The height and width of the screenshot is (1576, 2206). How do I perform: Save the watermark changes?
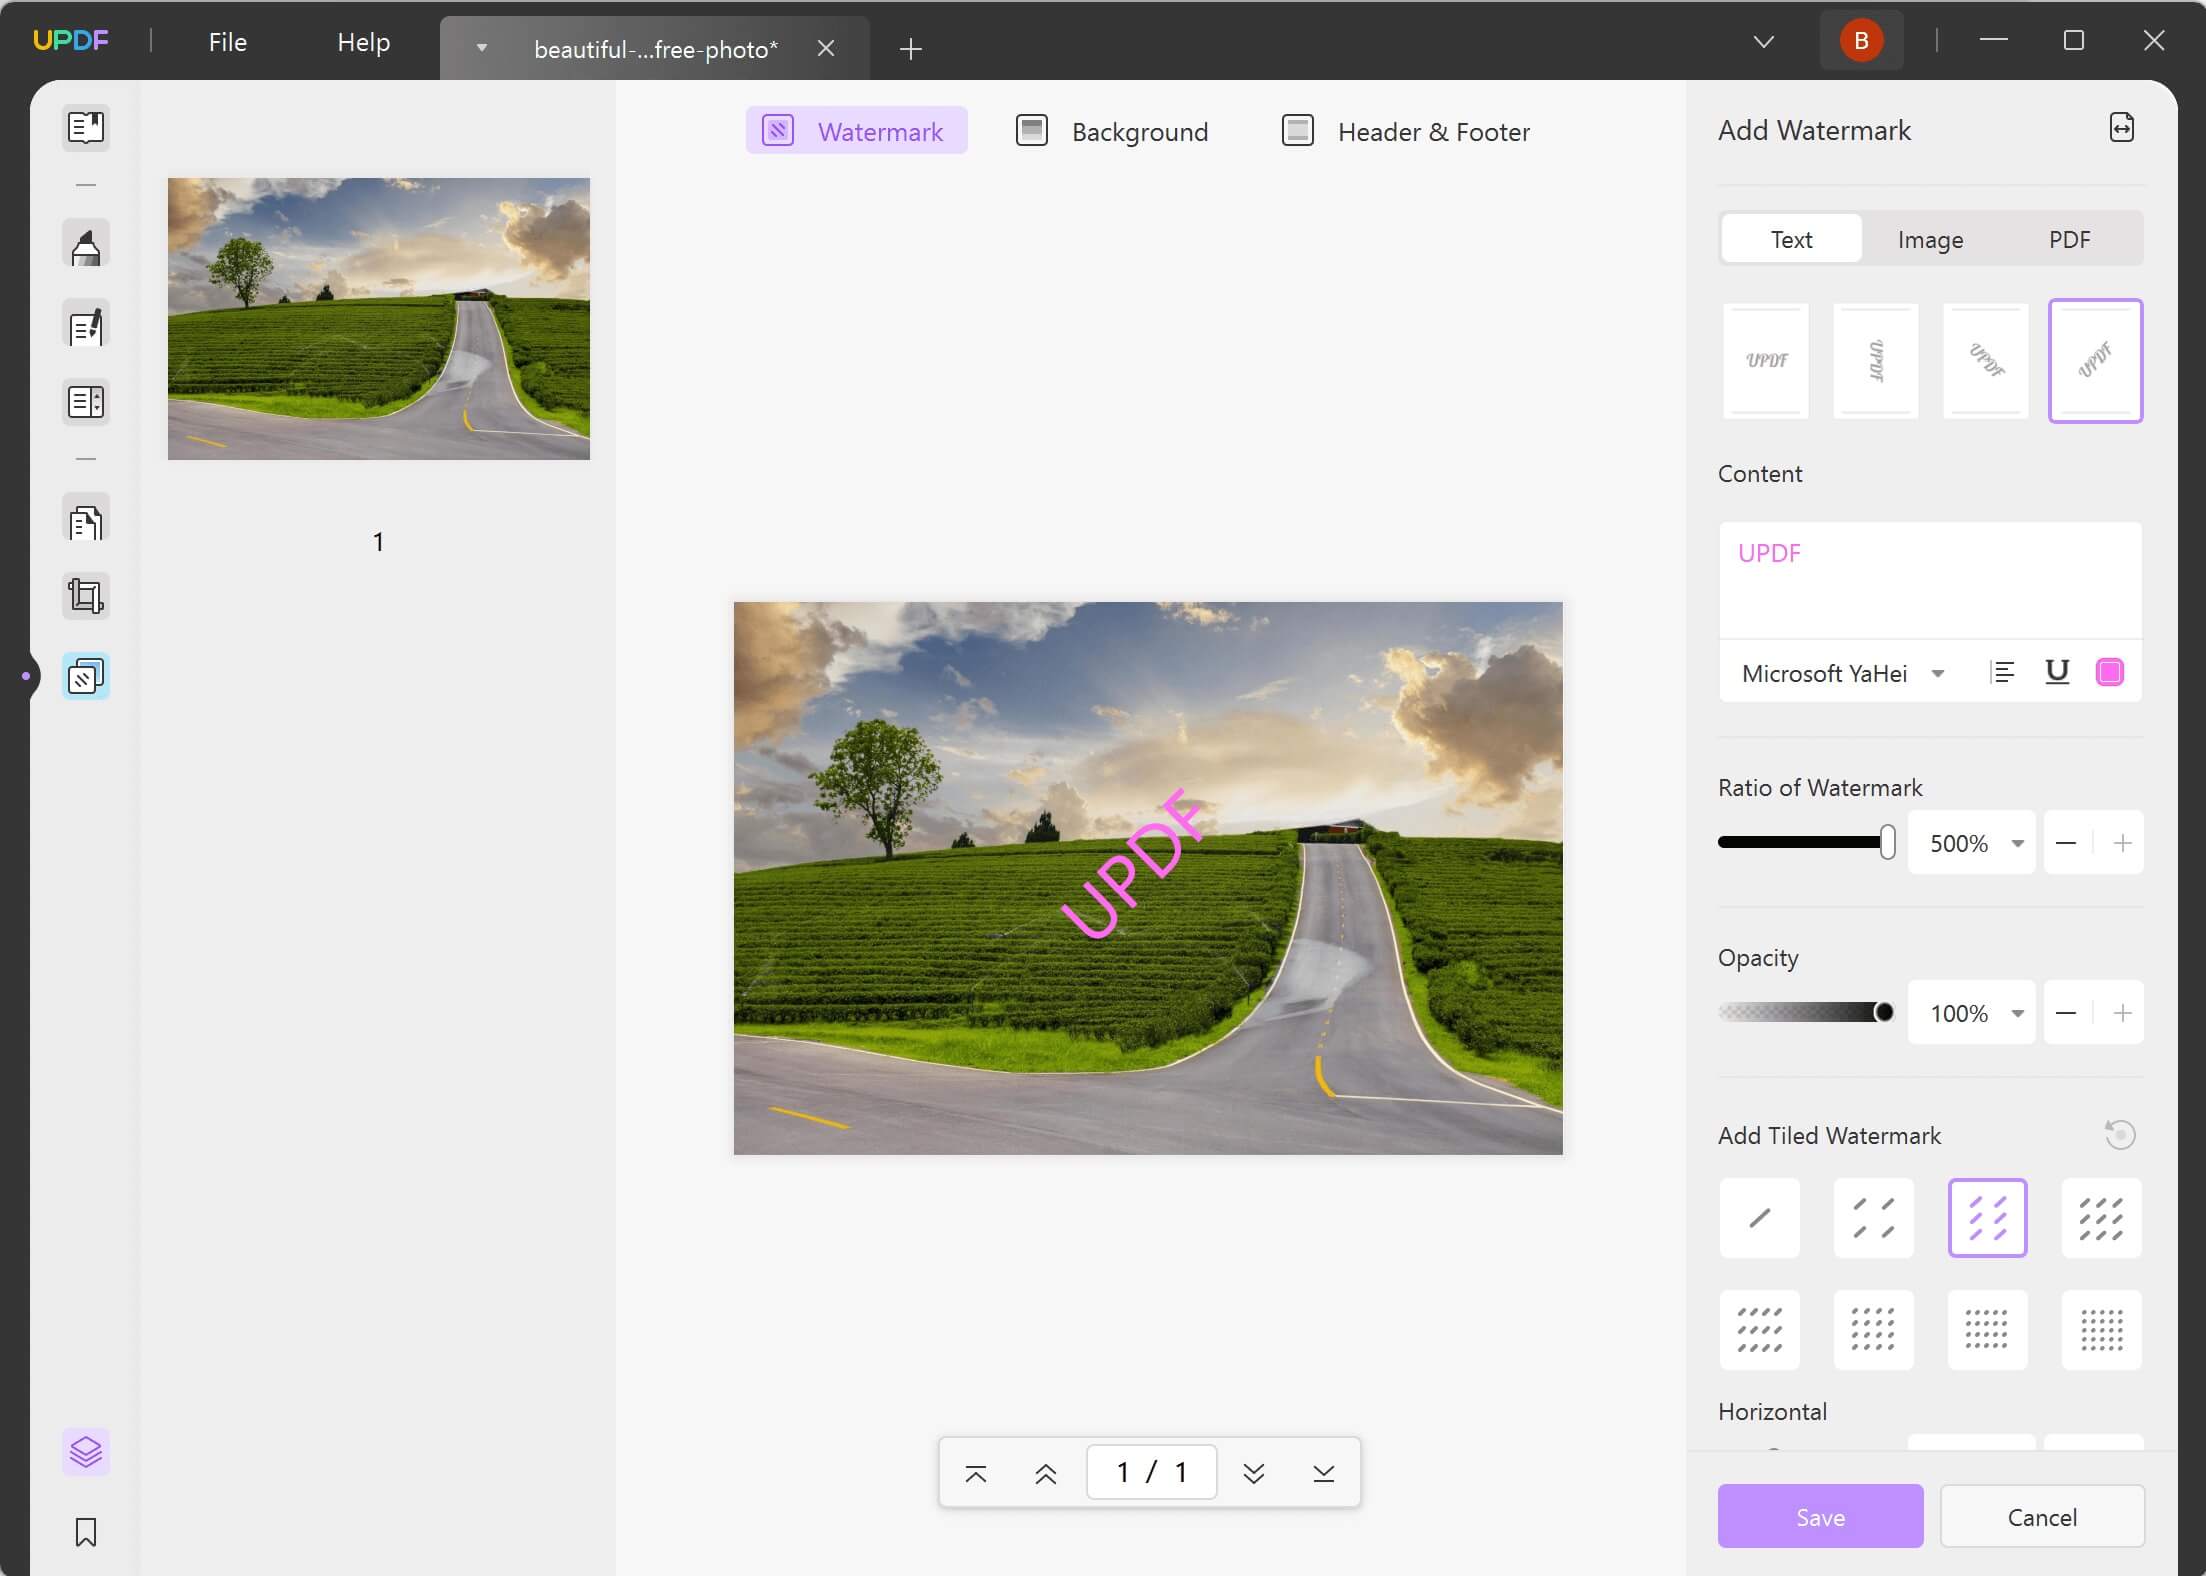(1819, 1516)
